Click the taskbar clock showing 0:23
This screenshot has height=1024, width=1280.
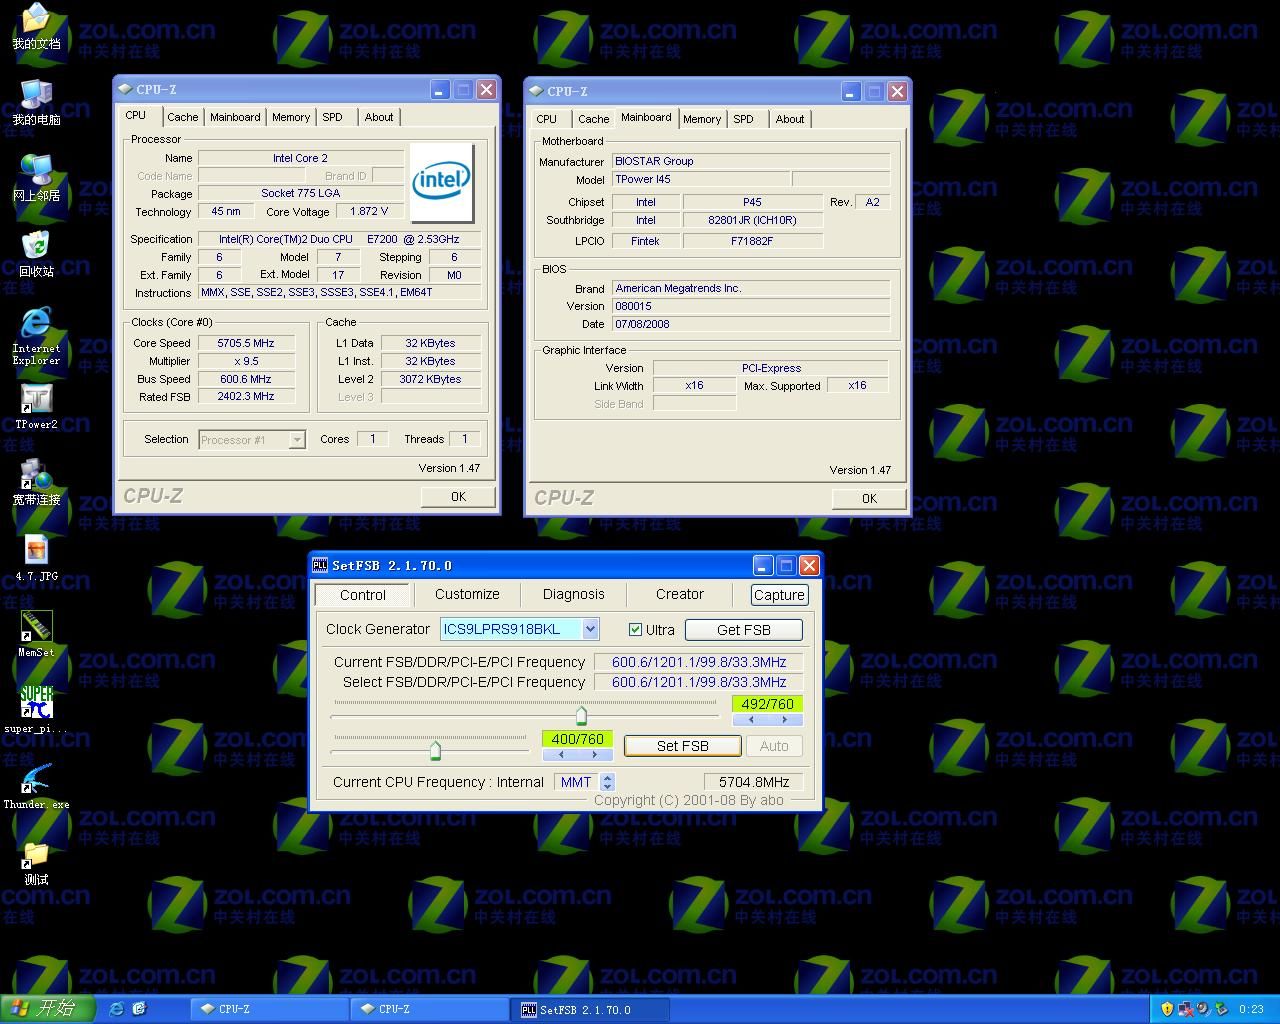pyautogui.click(x=1251, y=1009)
